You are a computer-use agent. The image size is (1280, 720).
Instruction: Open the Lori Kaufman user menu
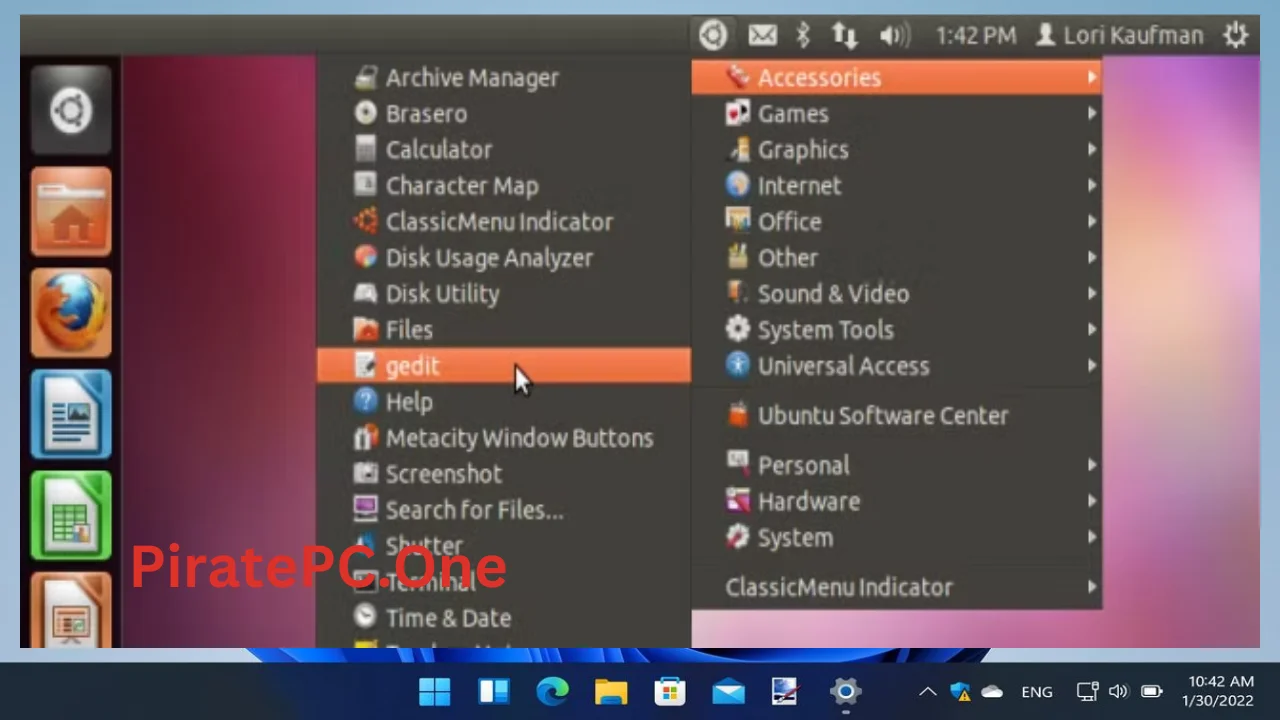(x=1119, y=36)
